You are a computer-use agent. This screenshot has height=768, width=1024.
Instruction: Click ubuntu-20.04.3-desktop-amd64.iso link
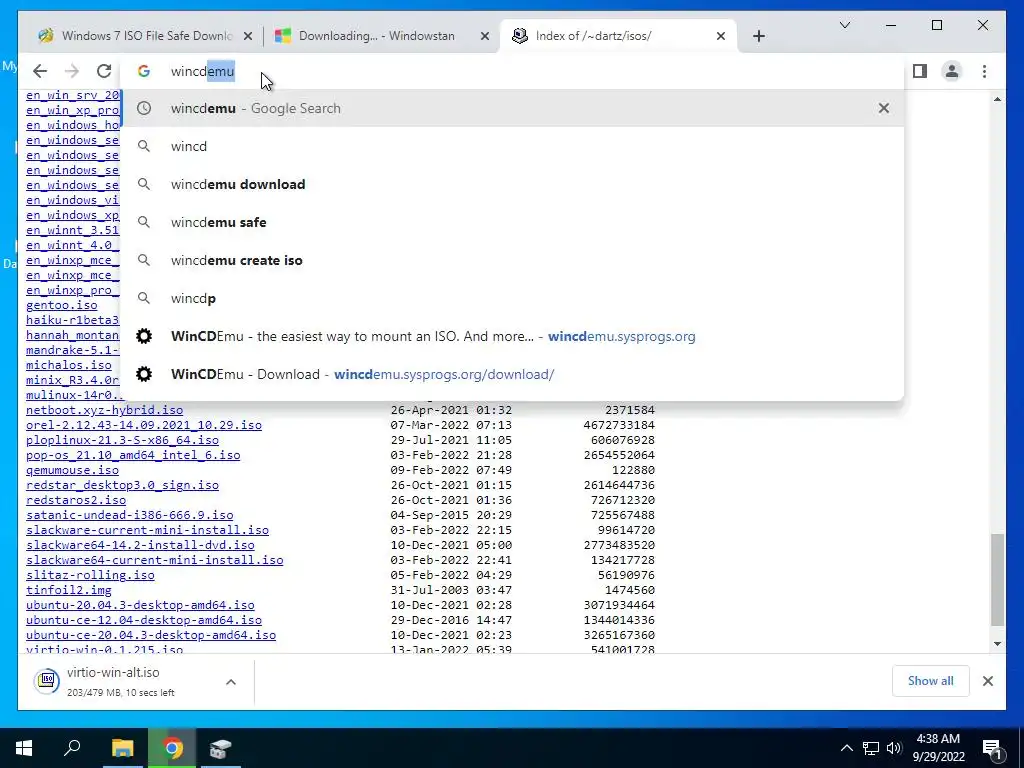[x=140, y=605]
